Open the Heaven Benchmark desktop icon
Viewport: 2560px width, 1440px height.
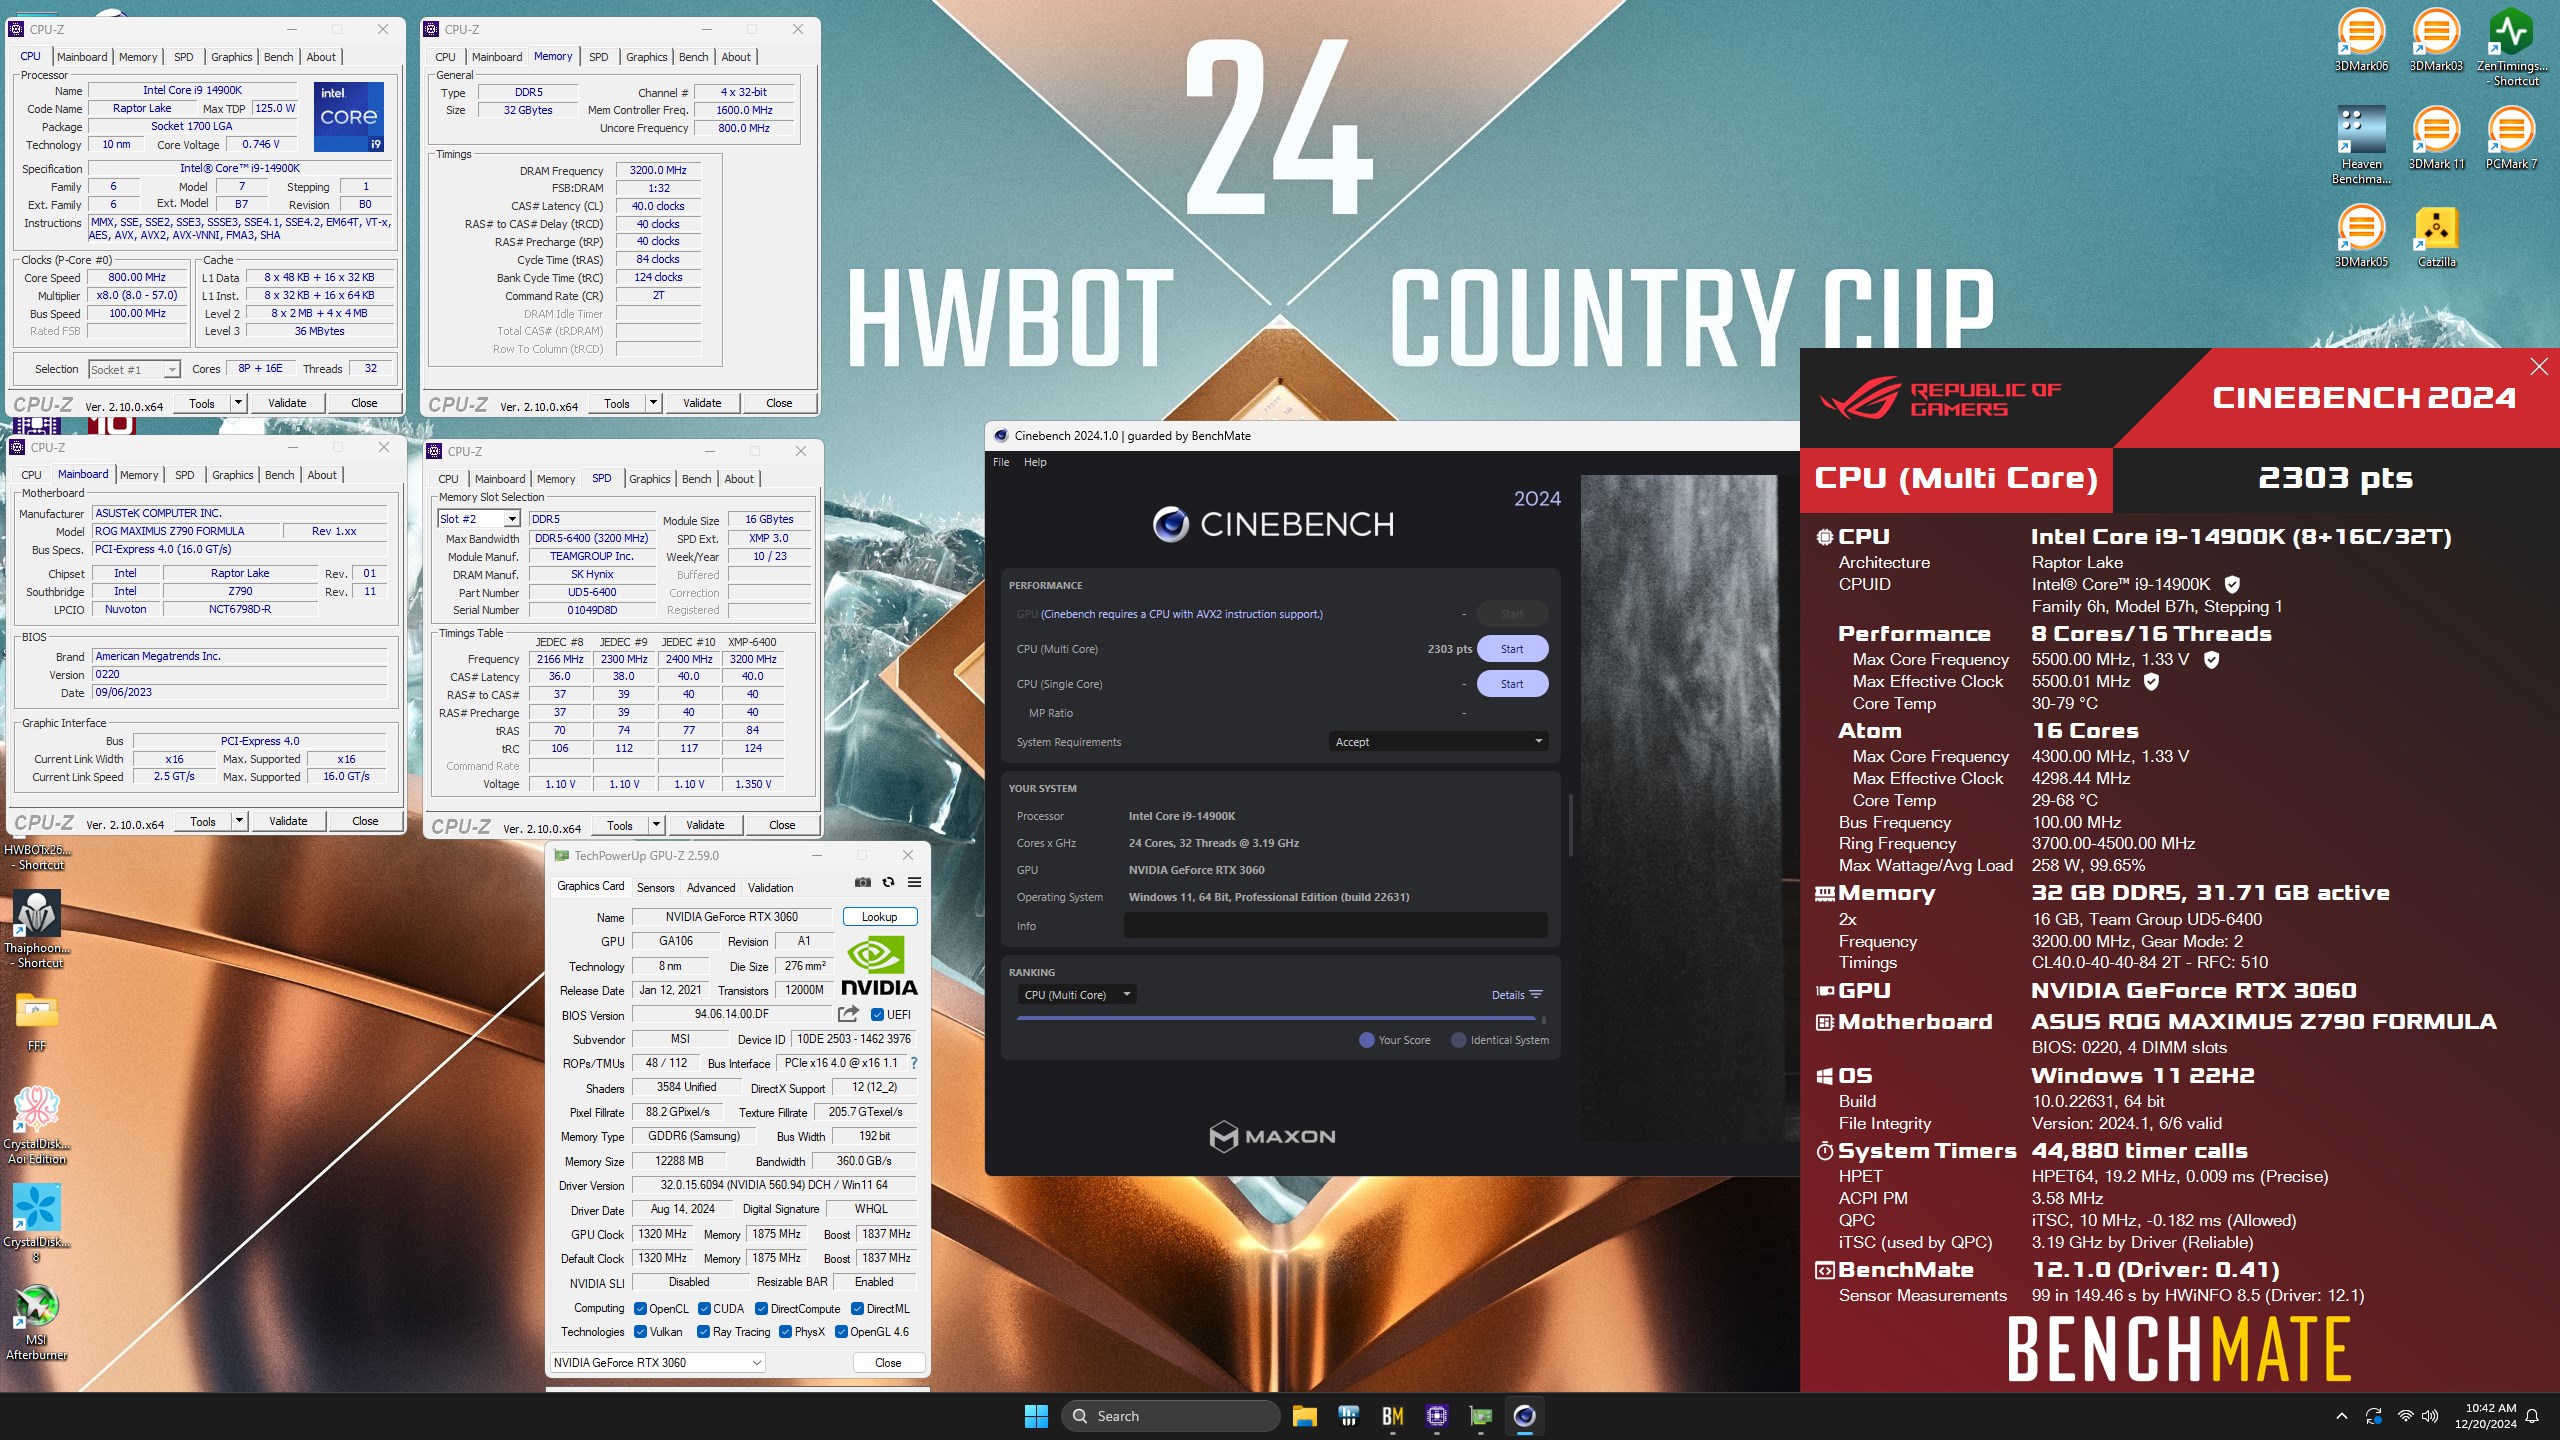click(2361, 146)
